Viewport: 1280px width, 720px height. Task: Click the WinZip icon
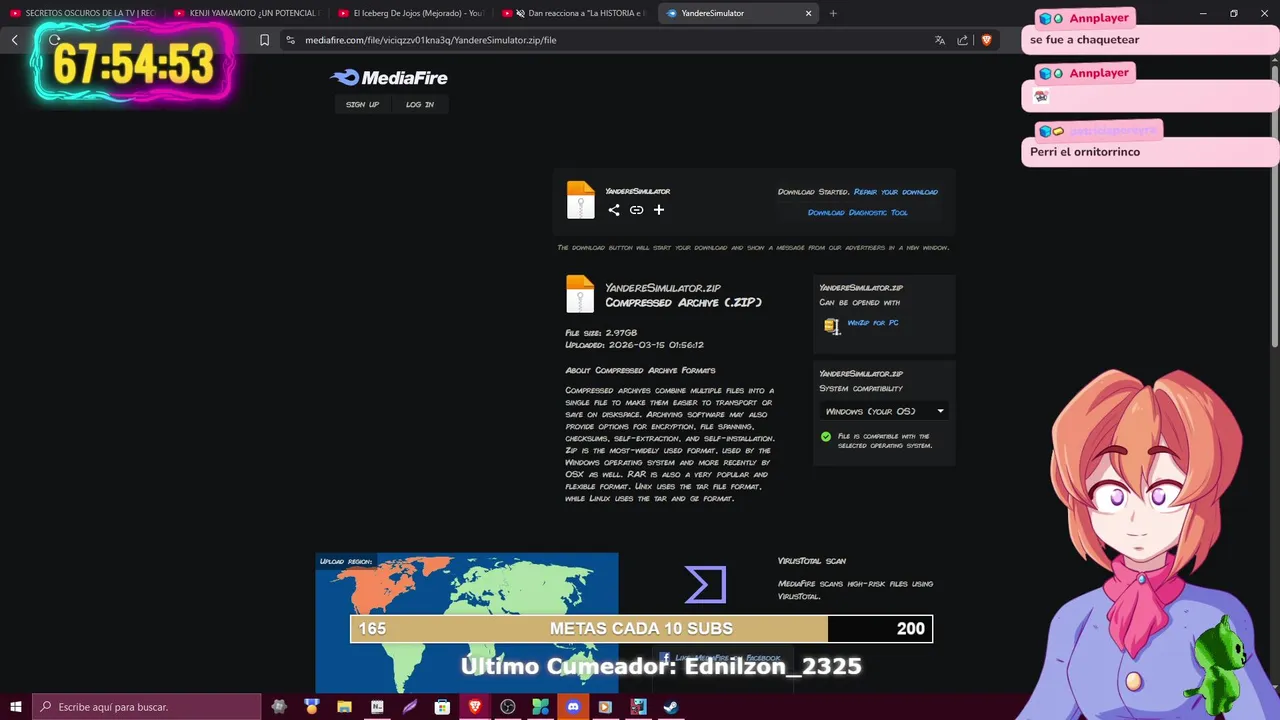(832, 325)
